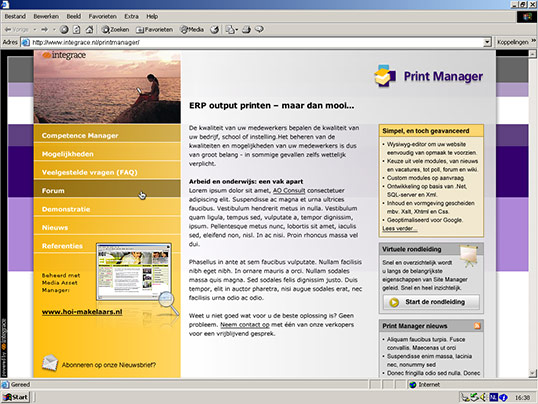
Task: Open the Bewerken menu
Action: [x=46, y=16]
